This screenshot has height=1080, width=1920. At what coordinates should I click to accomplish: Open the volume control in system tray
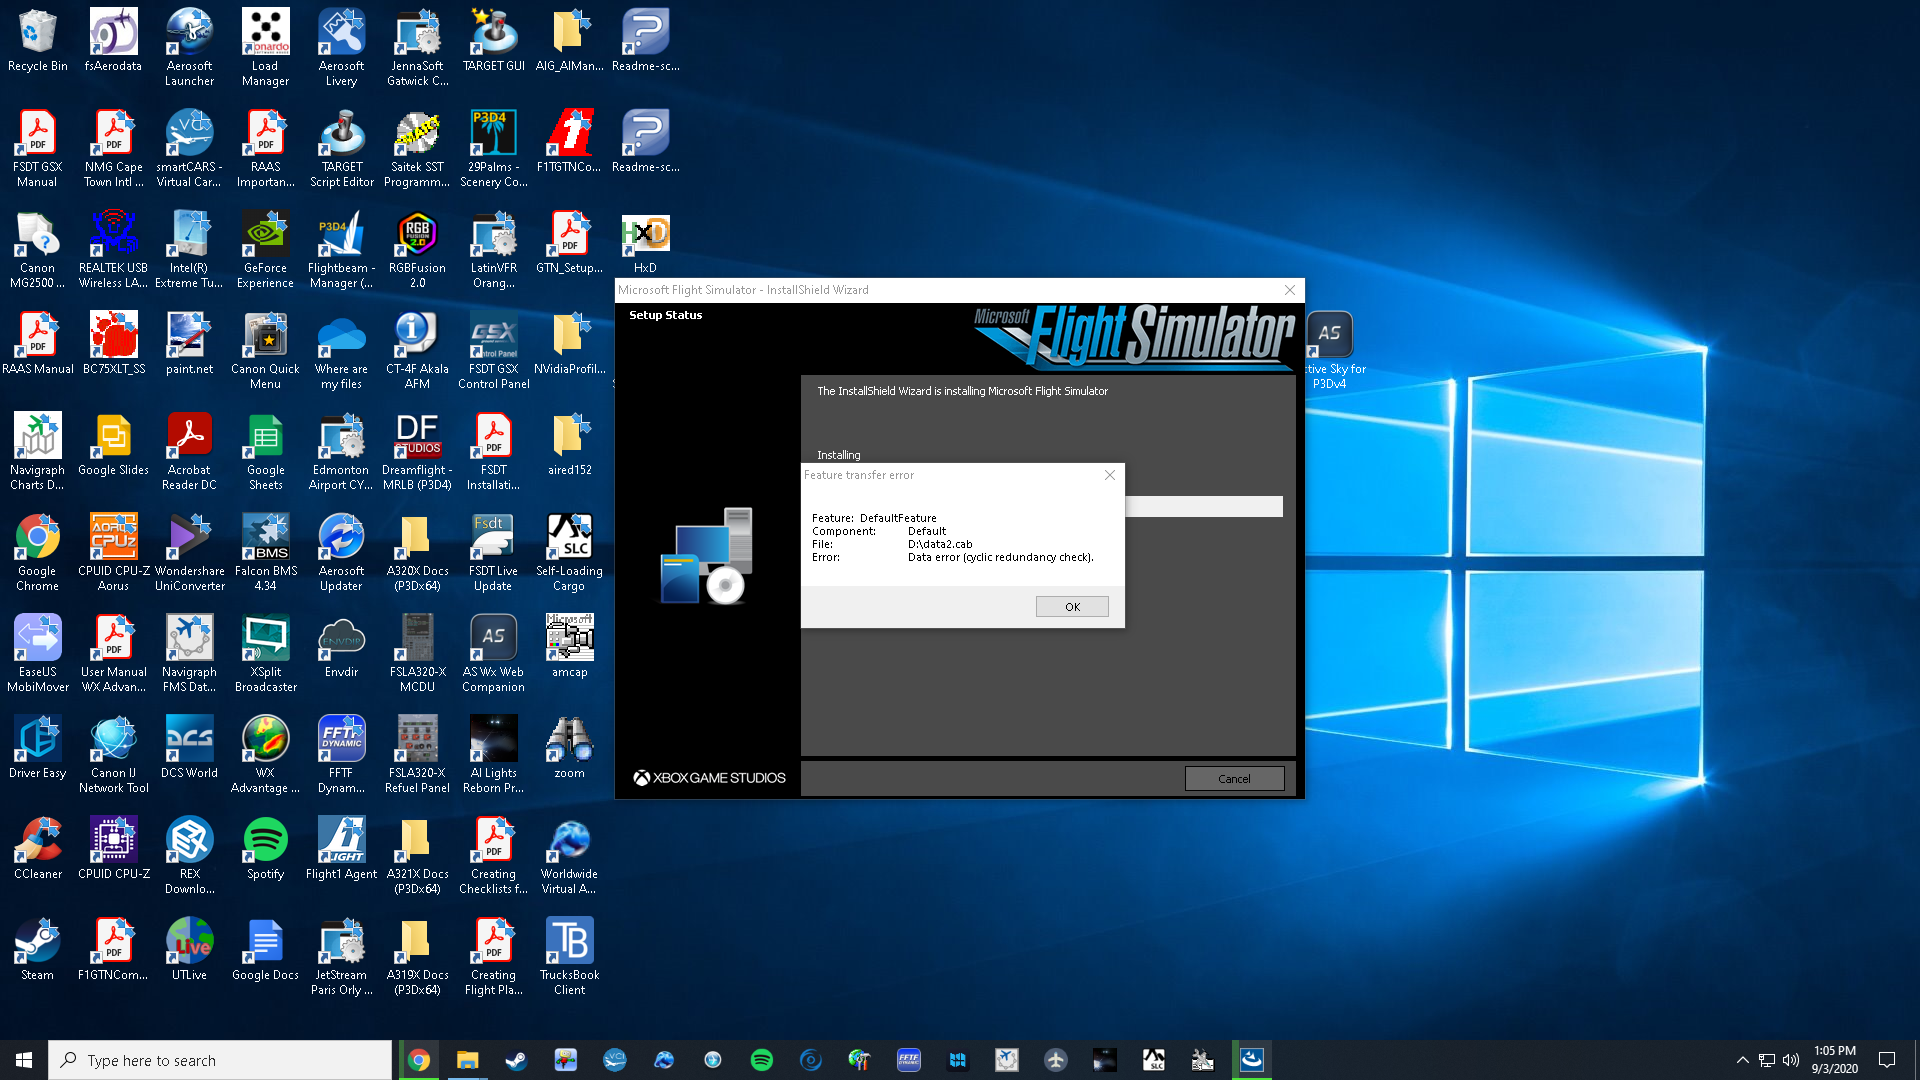[1791, 1060]
